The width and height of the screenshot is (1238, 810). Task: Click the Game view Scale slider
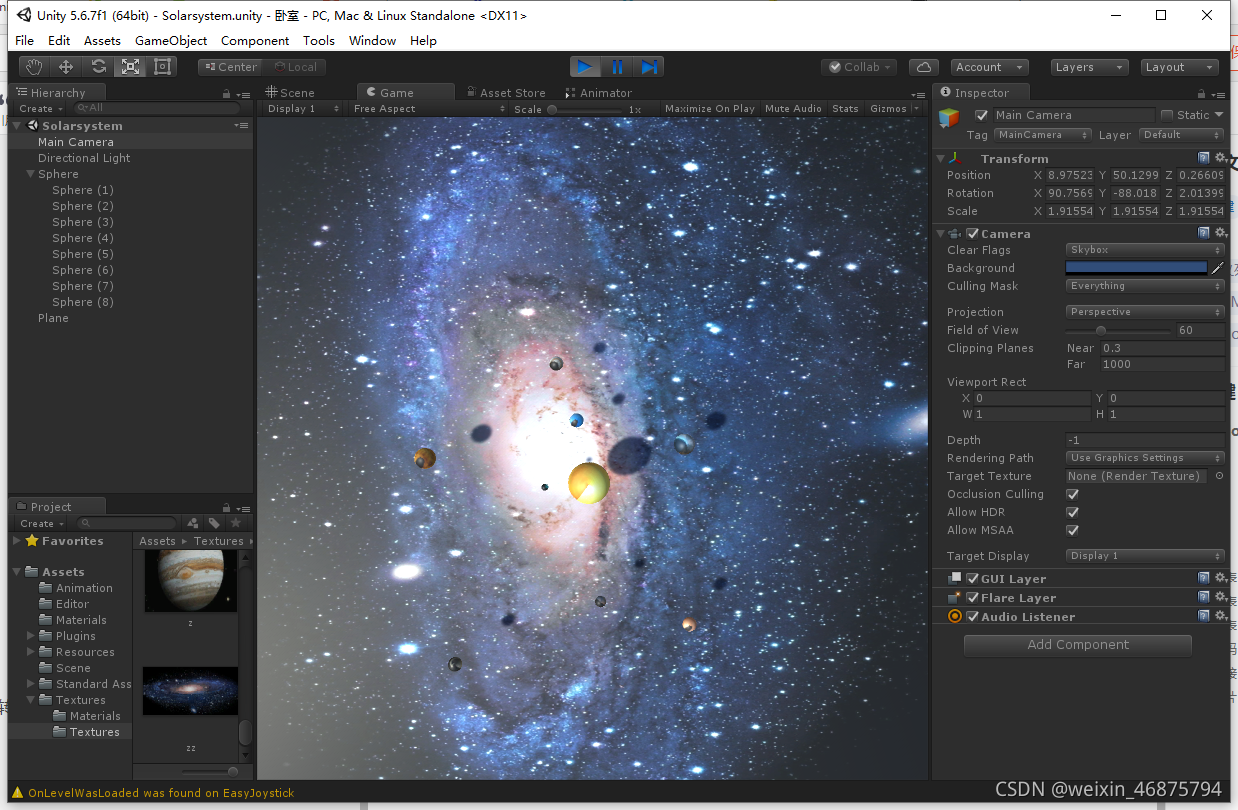pos(585,109)
